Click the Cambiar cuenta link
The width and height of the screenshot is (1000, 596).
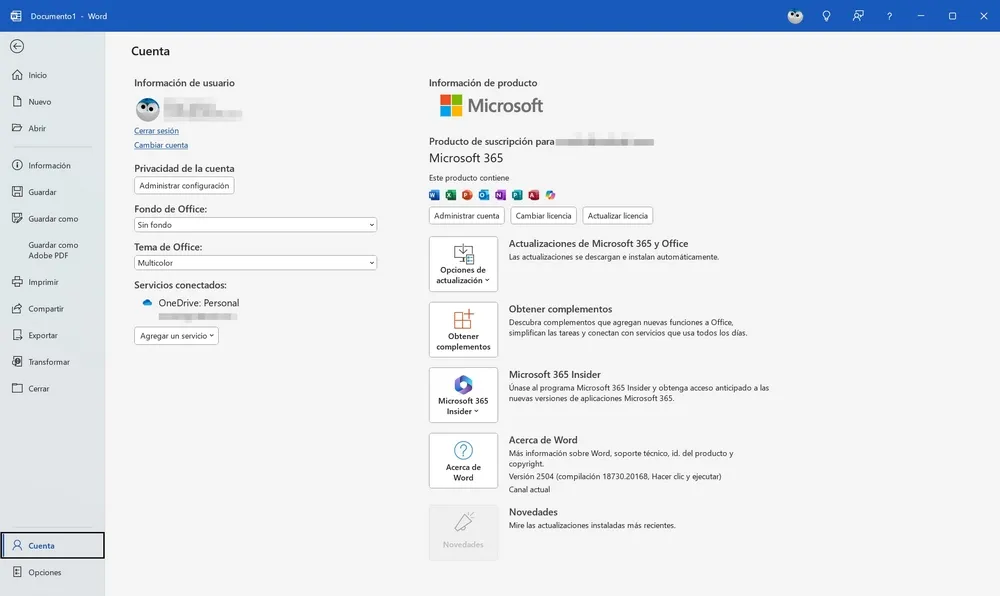161,145
